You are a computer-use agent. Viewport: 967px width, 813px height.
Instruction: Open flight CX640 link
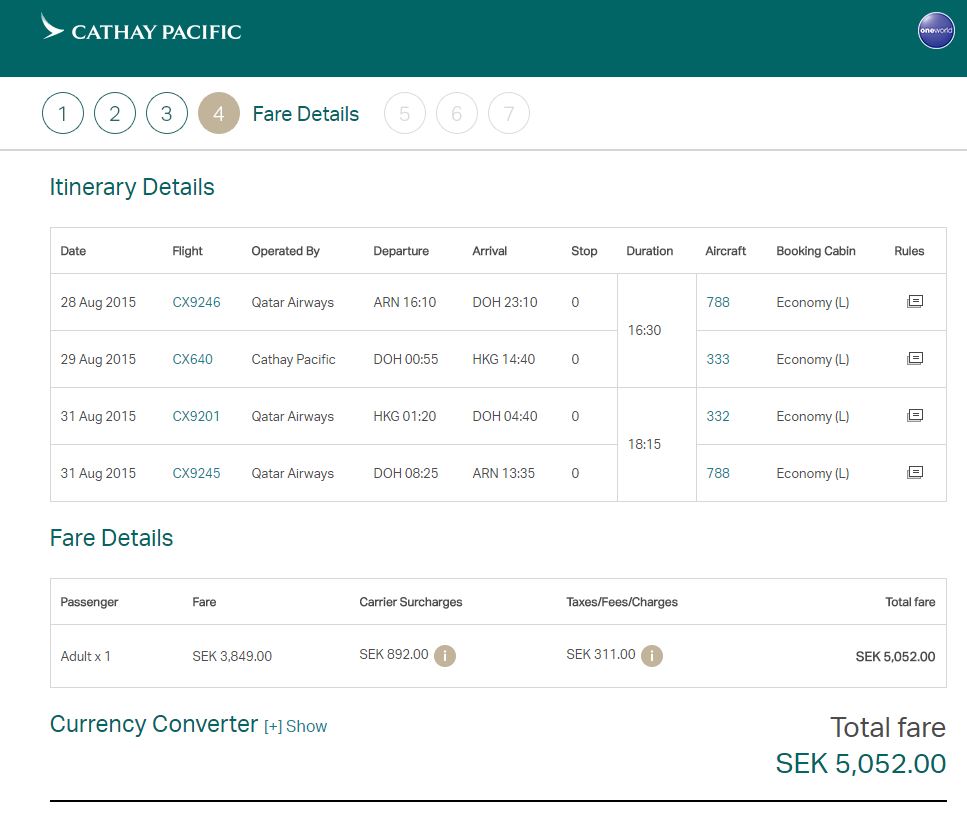(x=192, y=359)
